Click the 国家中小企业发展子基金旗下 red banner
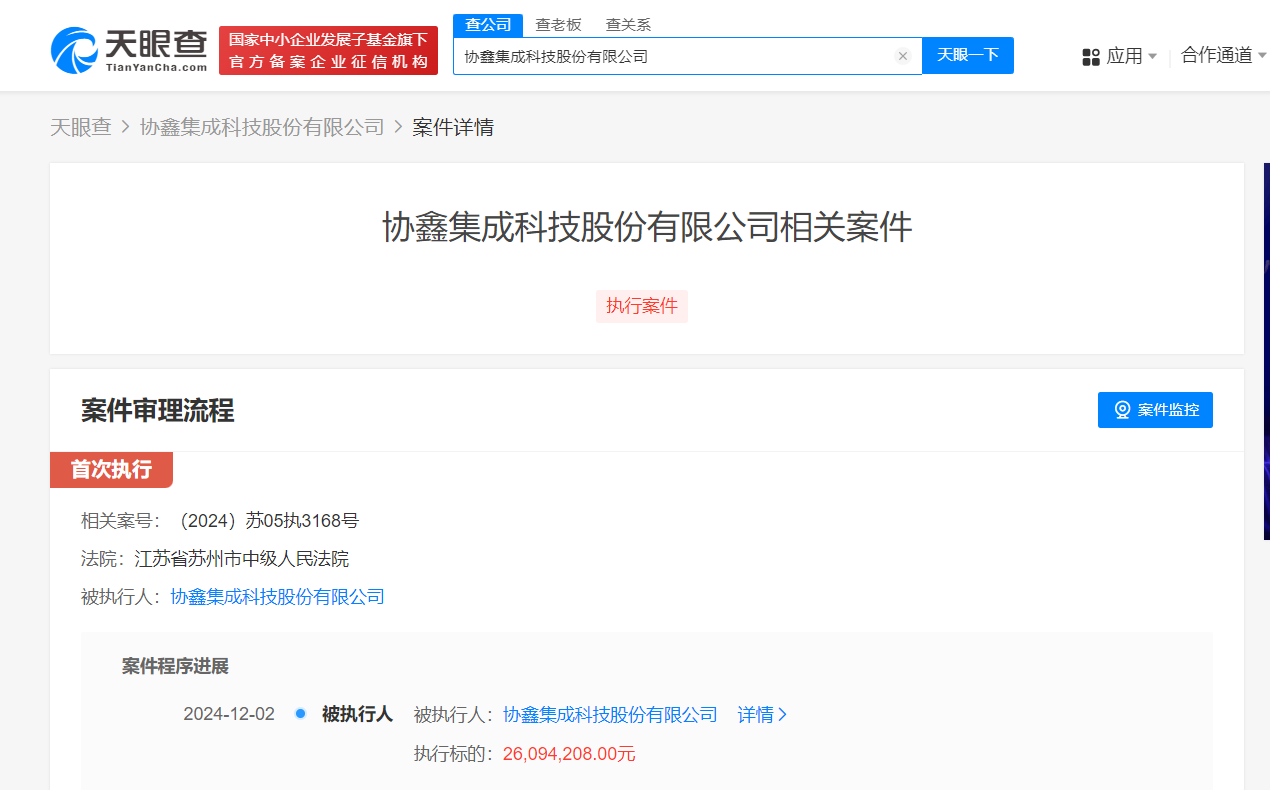Viewport: 1270px width, 790px height. tap(328, 50)
